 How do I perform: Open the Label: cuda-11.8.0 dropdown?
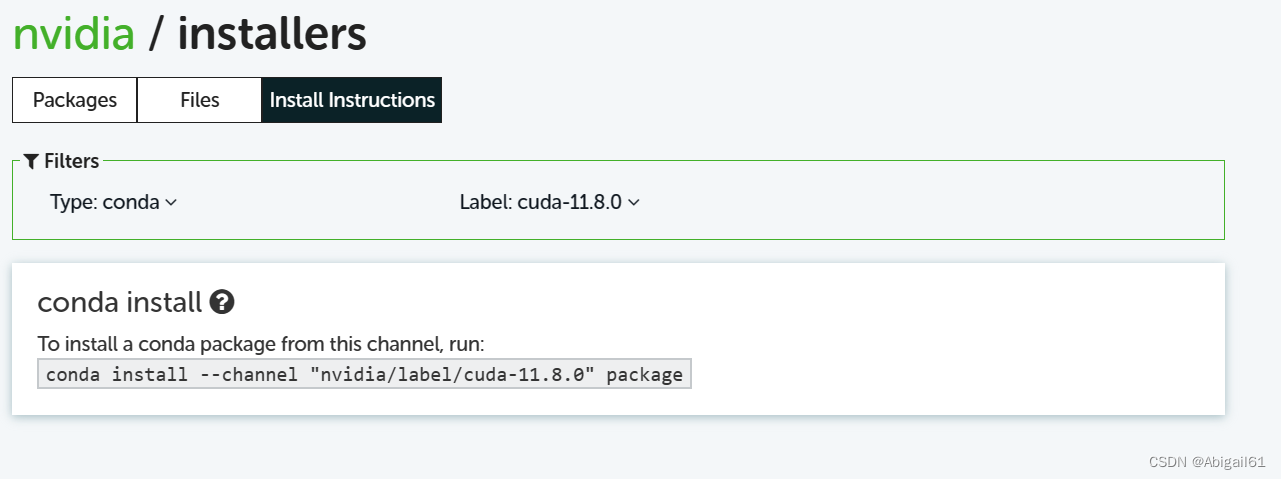click(x=548, y=202)
